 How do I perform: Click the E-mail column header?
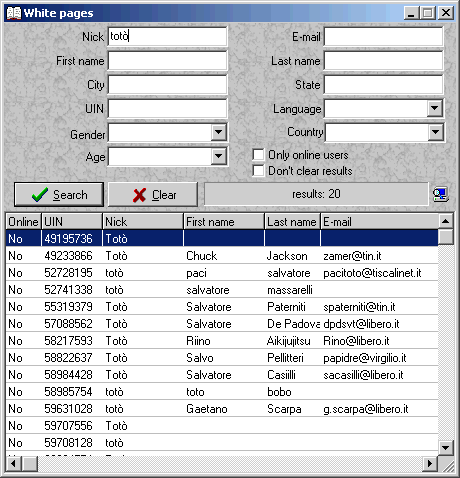(379, 222)
